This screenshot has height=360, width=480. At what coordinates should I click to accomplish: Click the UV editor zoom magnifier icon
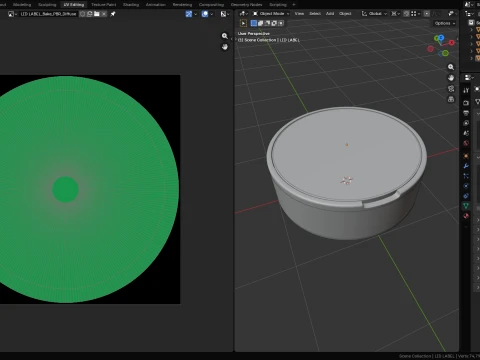tap(225, 36)
